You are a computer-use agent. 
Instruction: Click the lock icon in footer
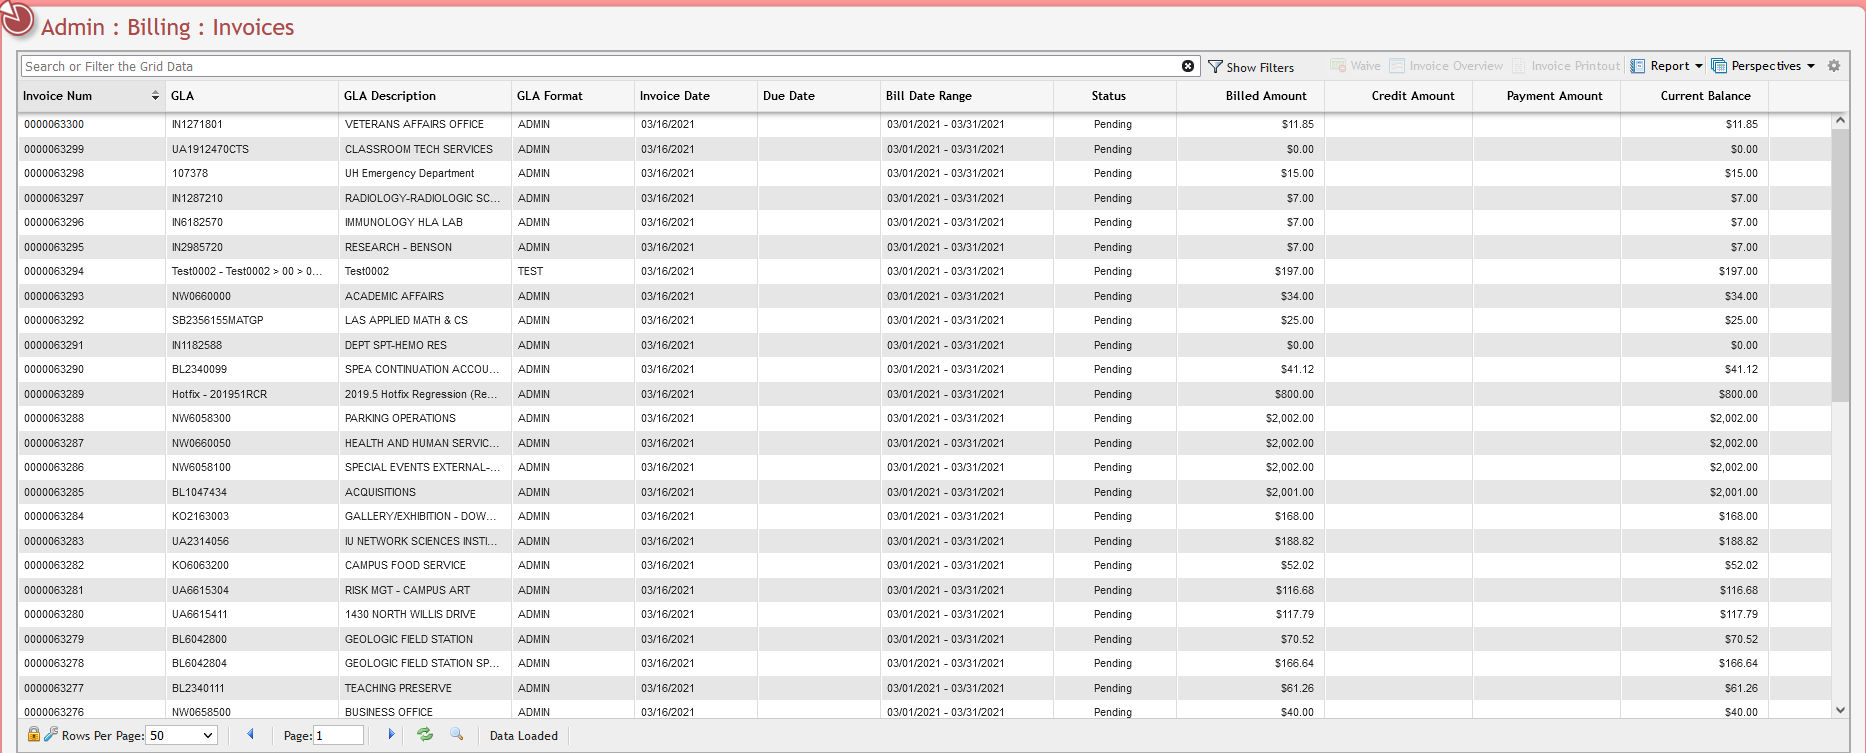tap(33, 735)
